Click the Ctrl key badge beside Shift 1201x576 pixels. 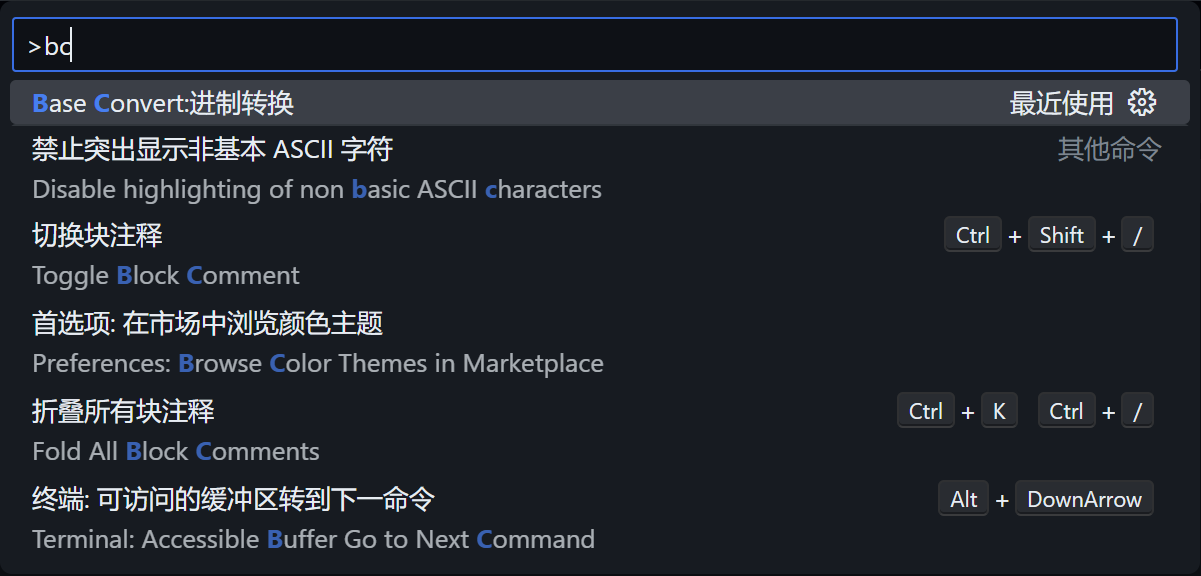coord(973,235)
